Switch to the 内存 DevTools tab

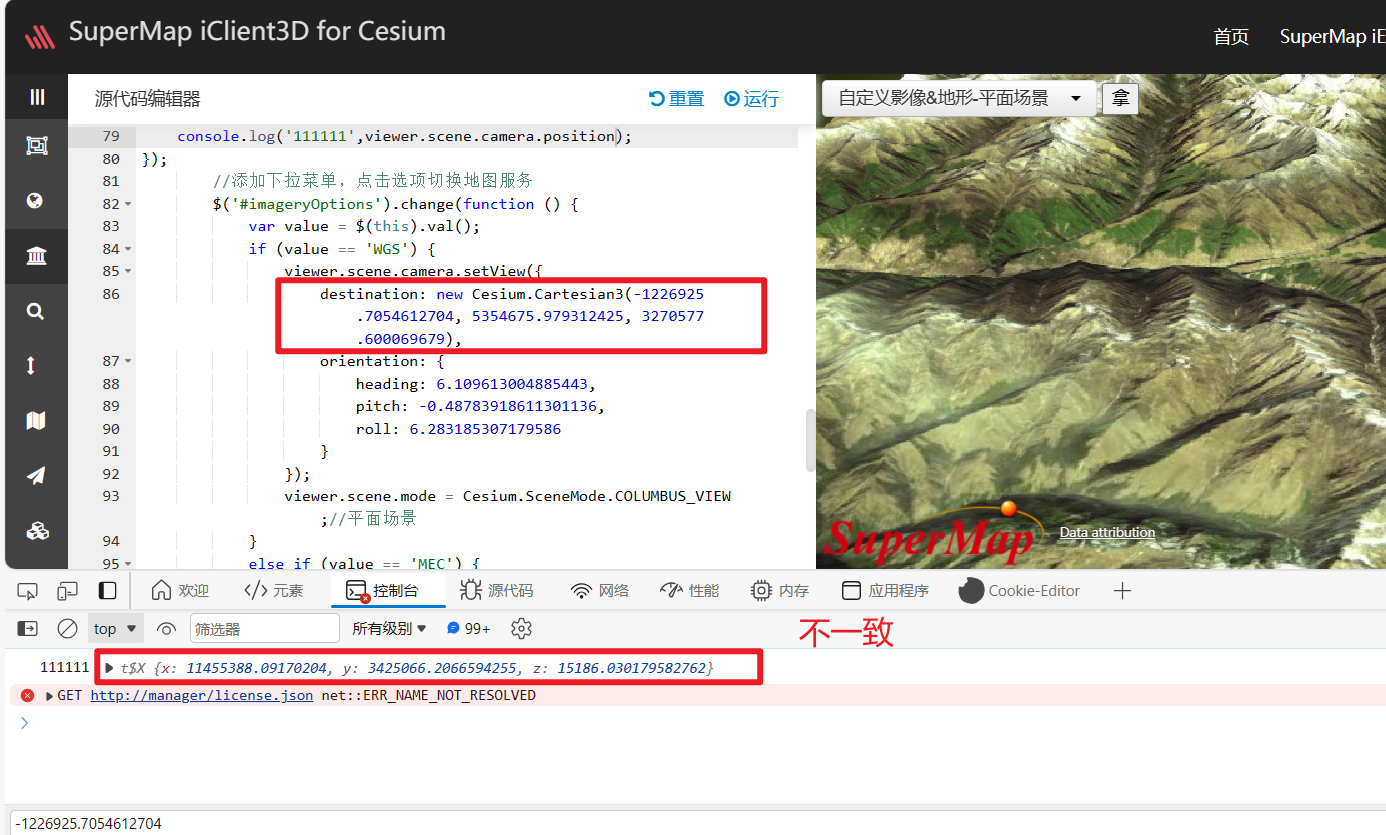[780, 591]
